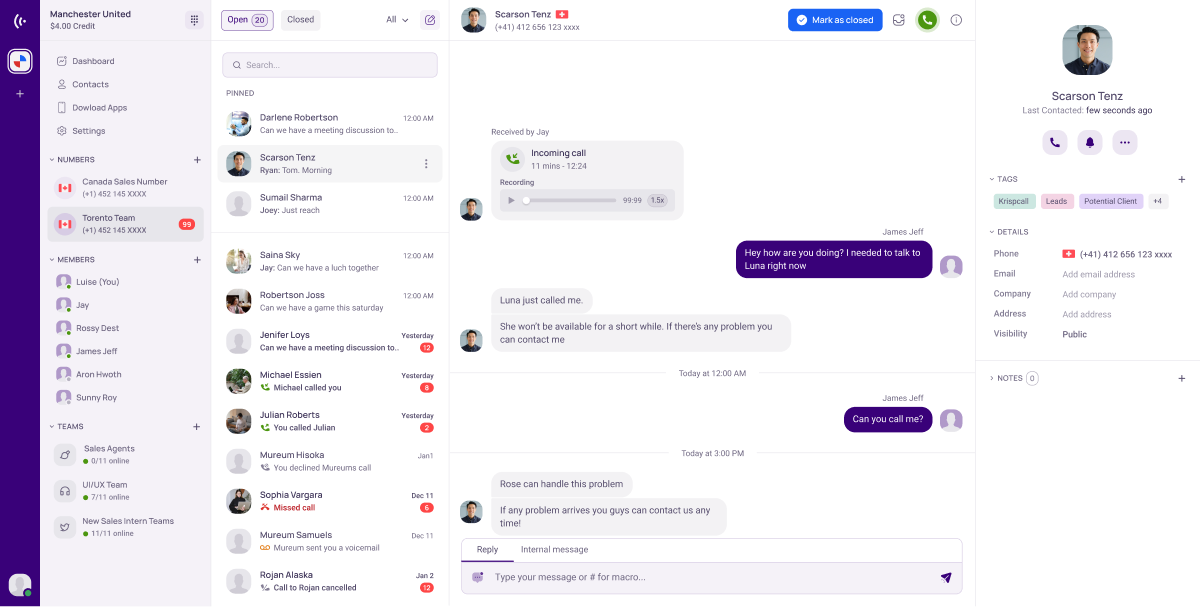Change playback speed with 1.5x button

[x=657, y=200]
